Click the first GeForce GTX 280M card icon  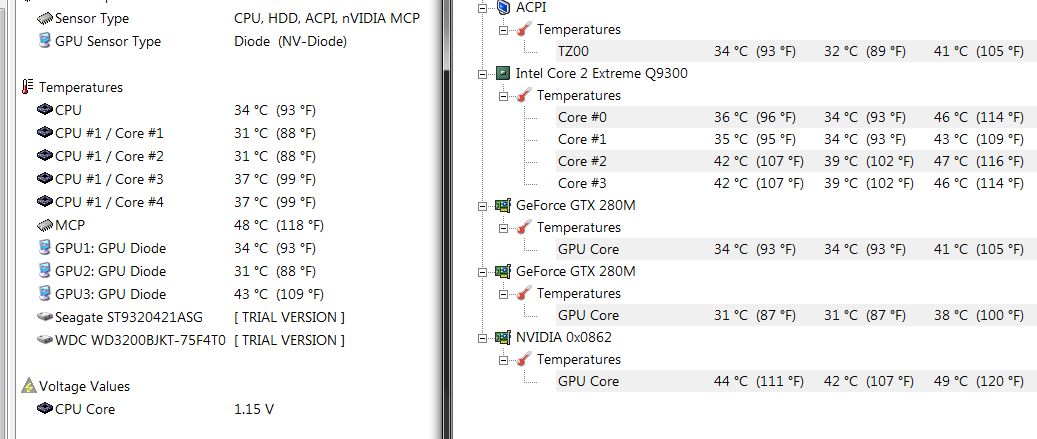click(503, 205)
